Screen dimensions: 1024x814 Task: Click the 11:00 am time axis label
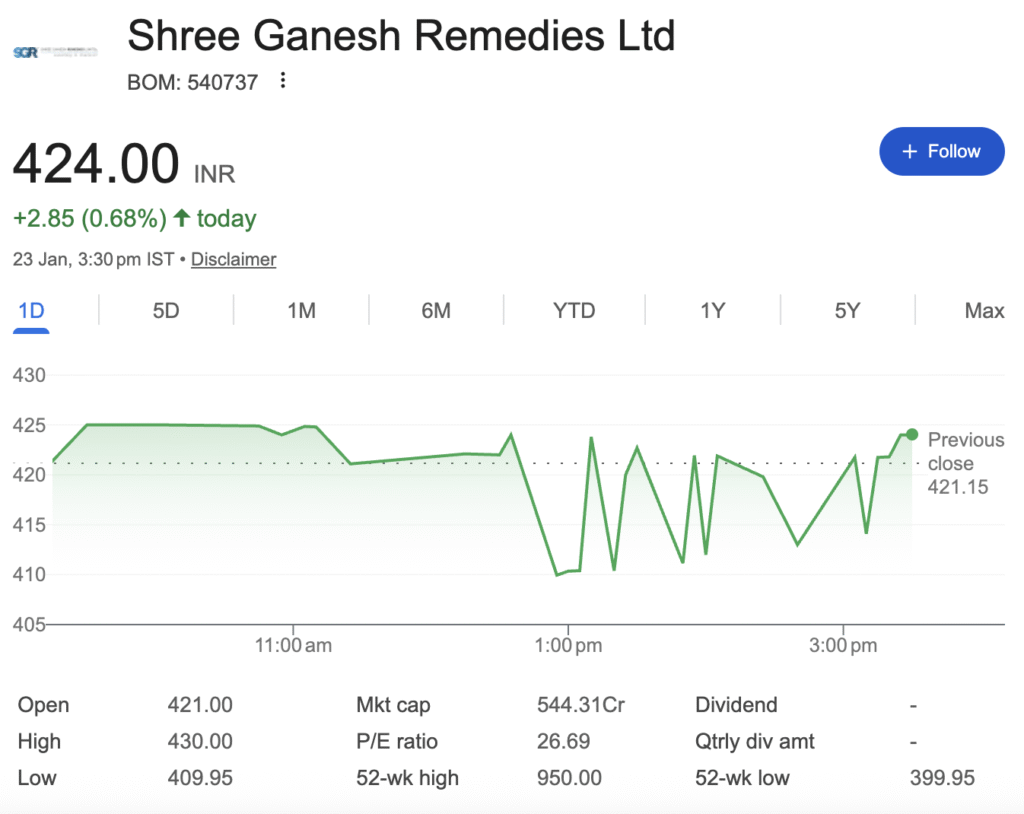[x=293, y=646]
